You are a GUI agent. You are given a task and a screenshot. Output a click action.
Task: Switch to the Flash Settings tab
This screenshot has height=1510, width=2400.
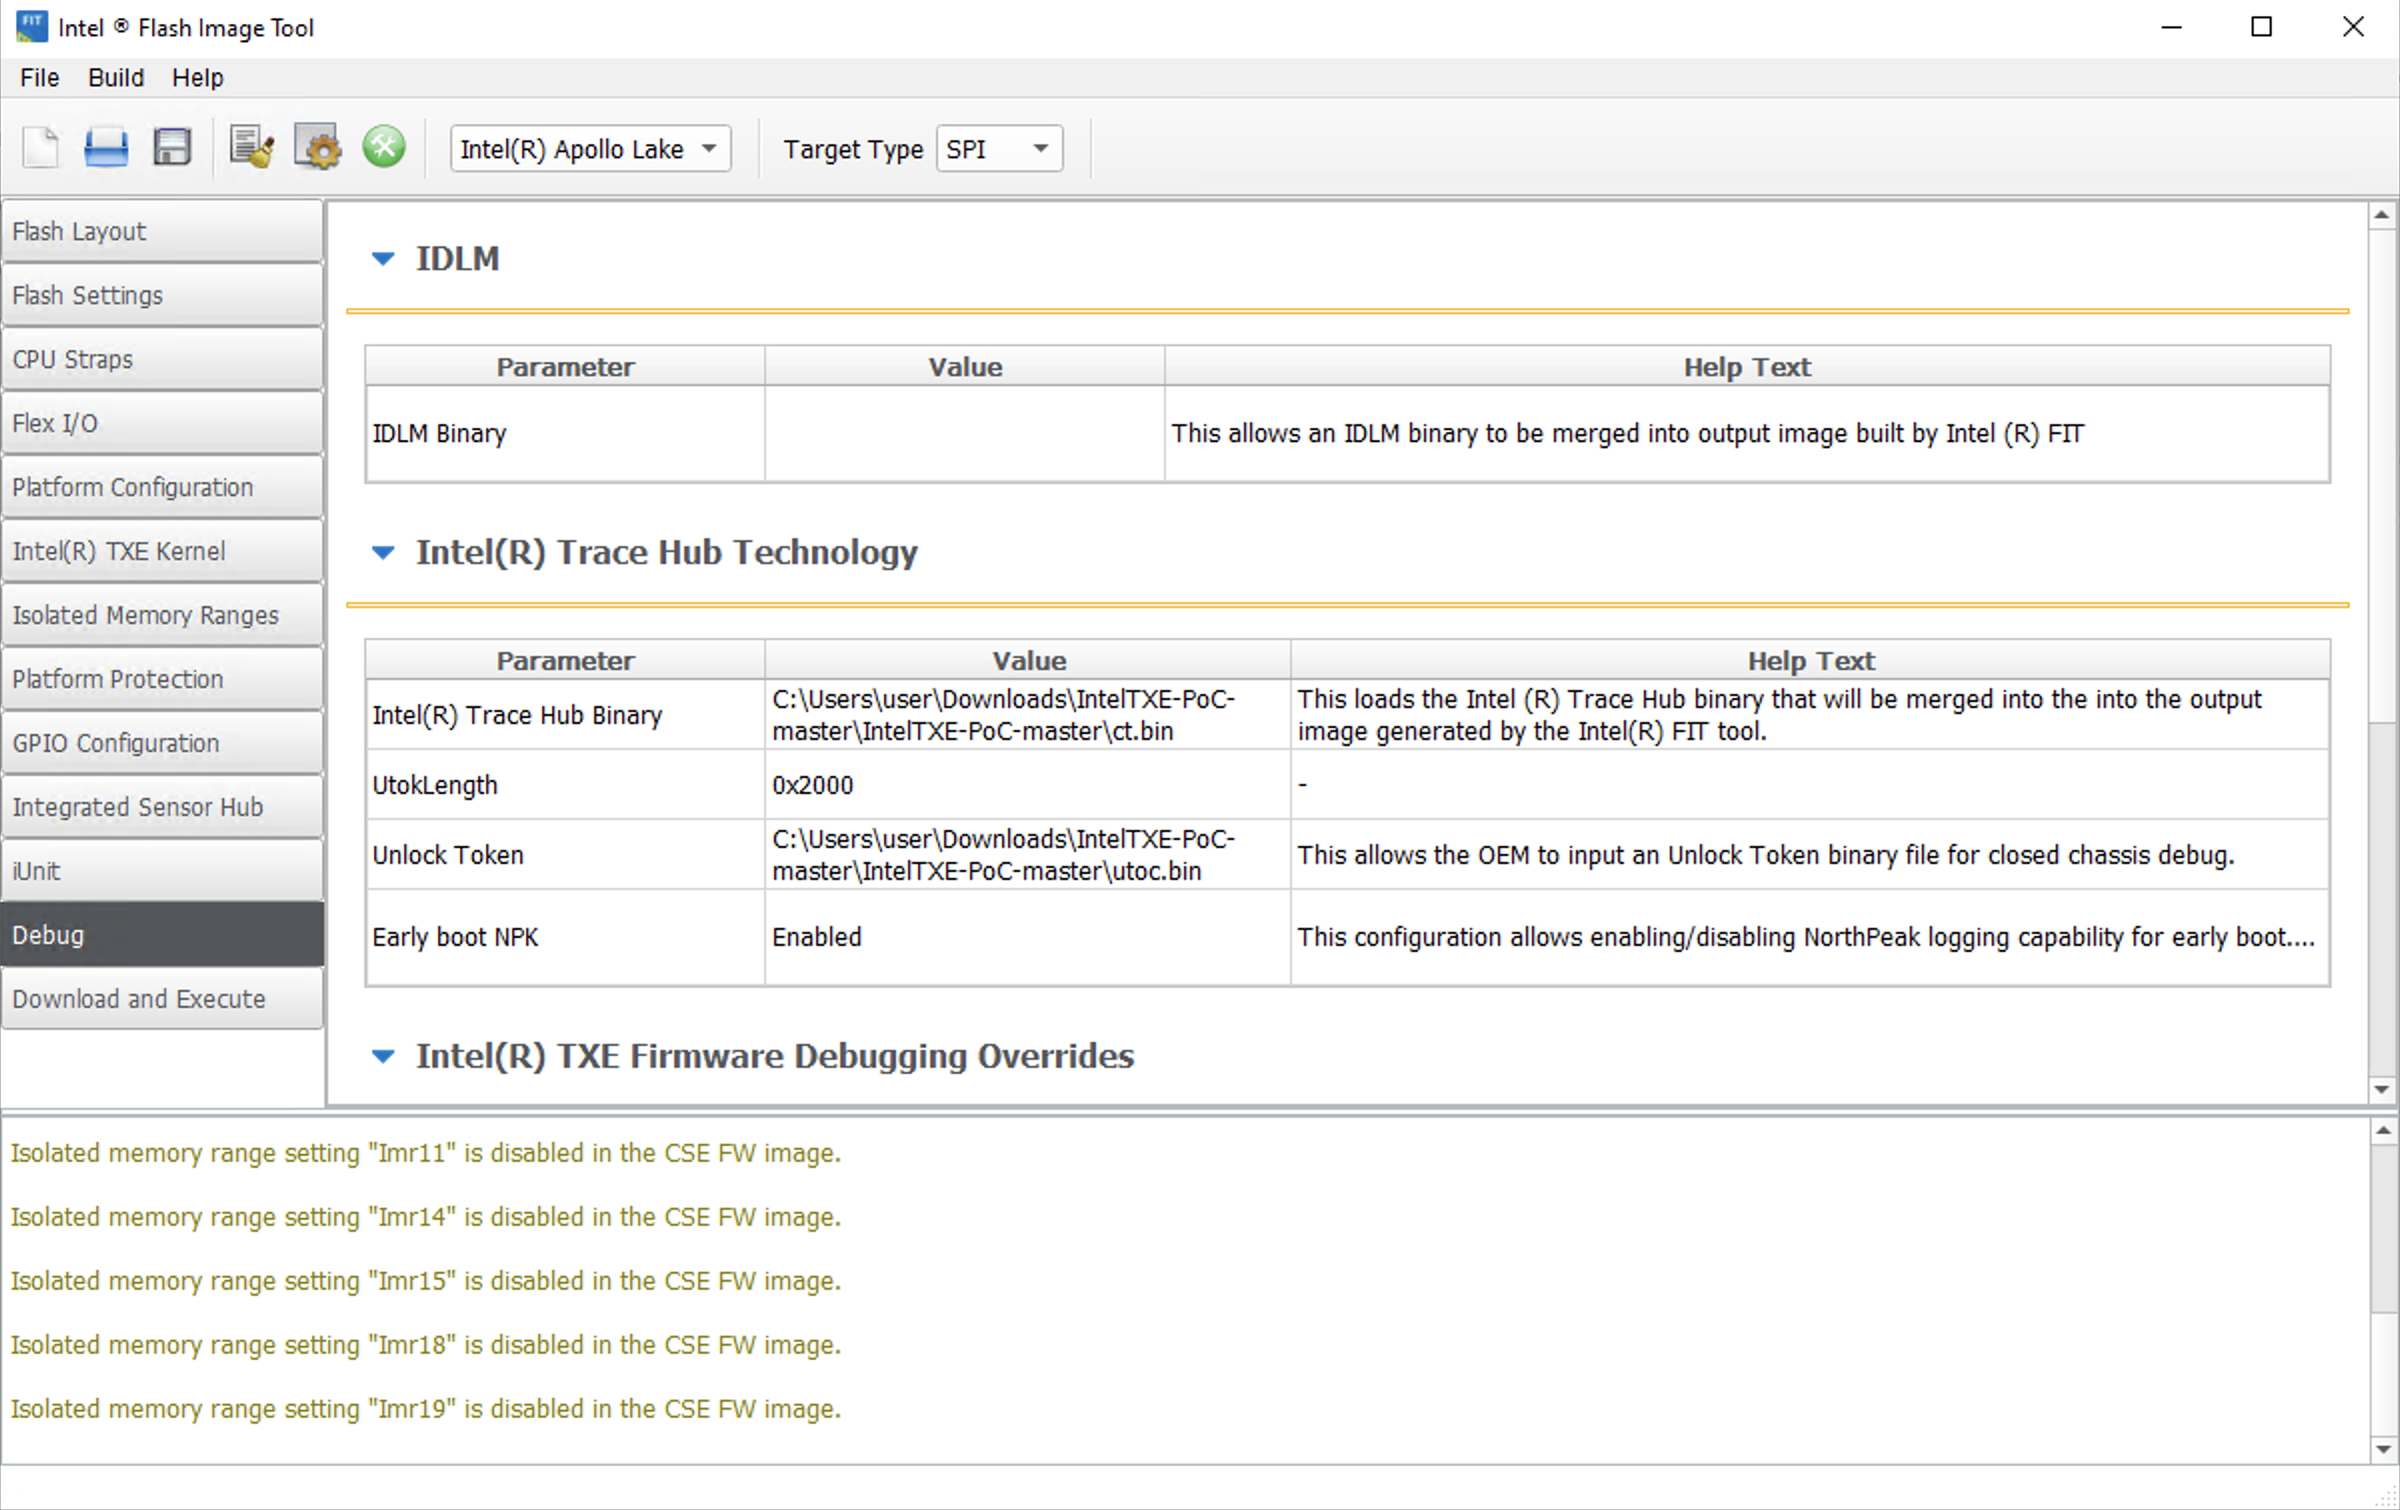coord(162,295)
